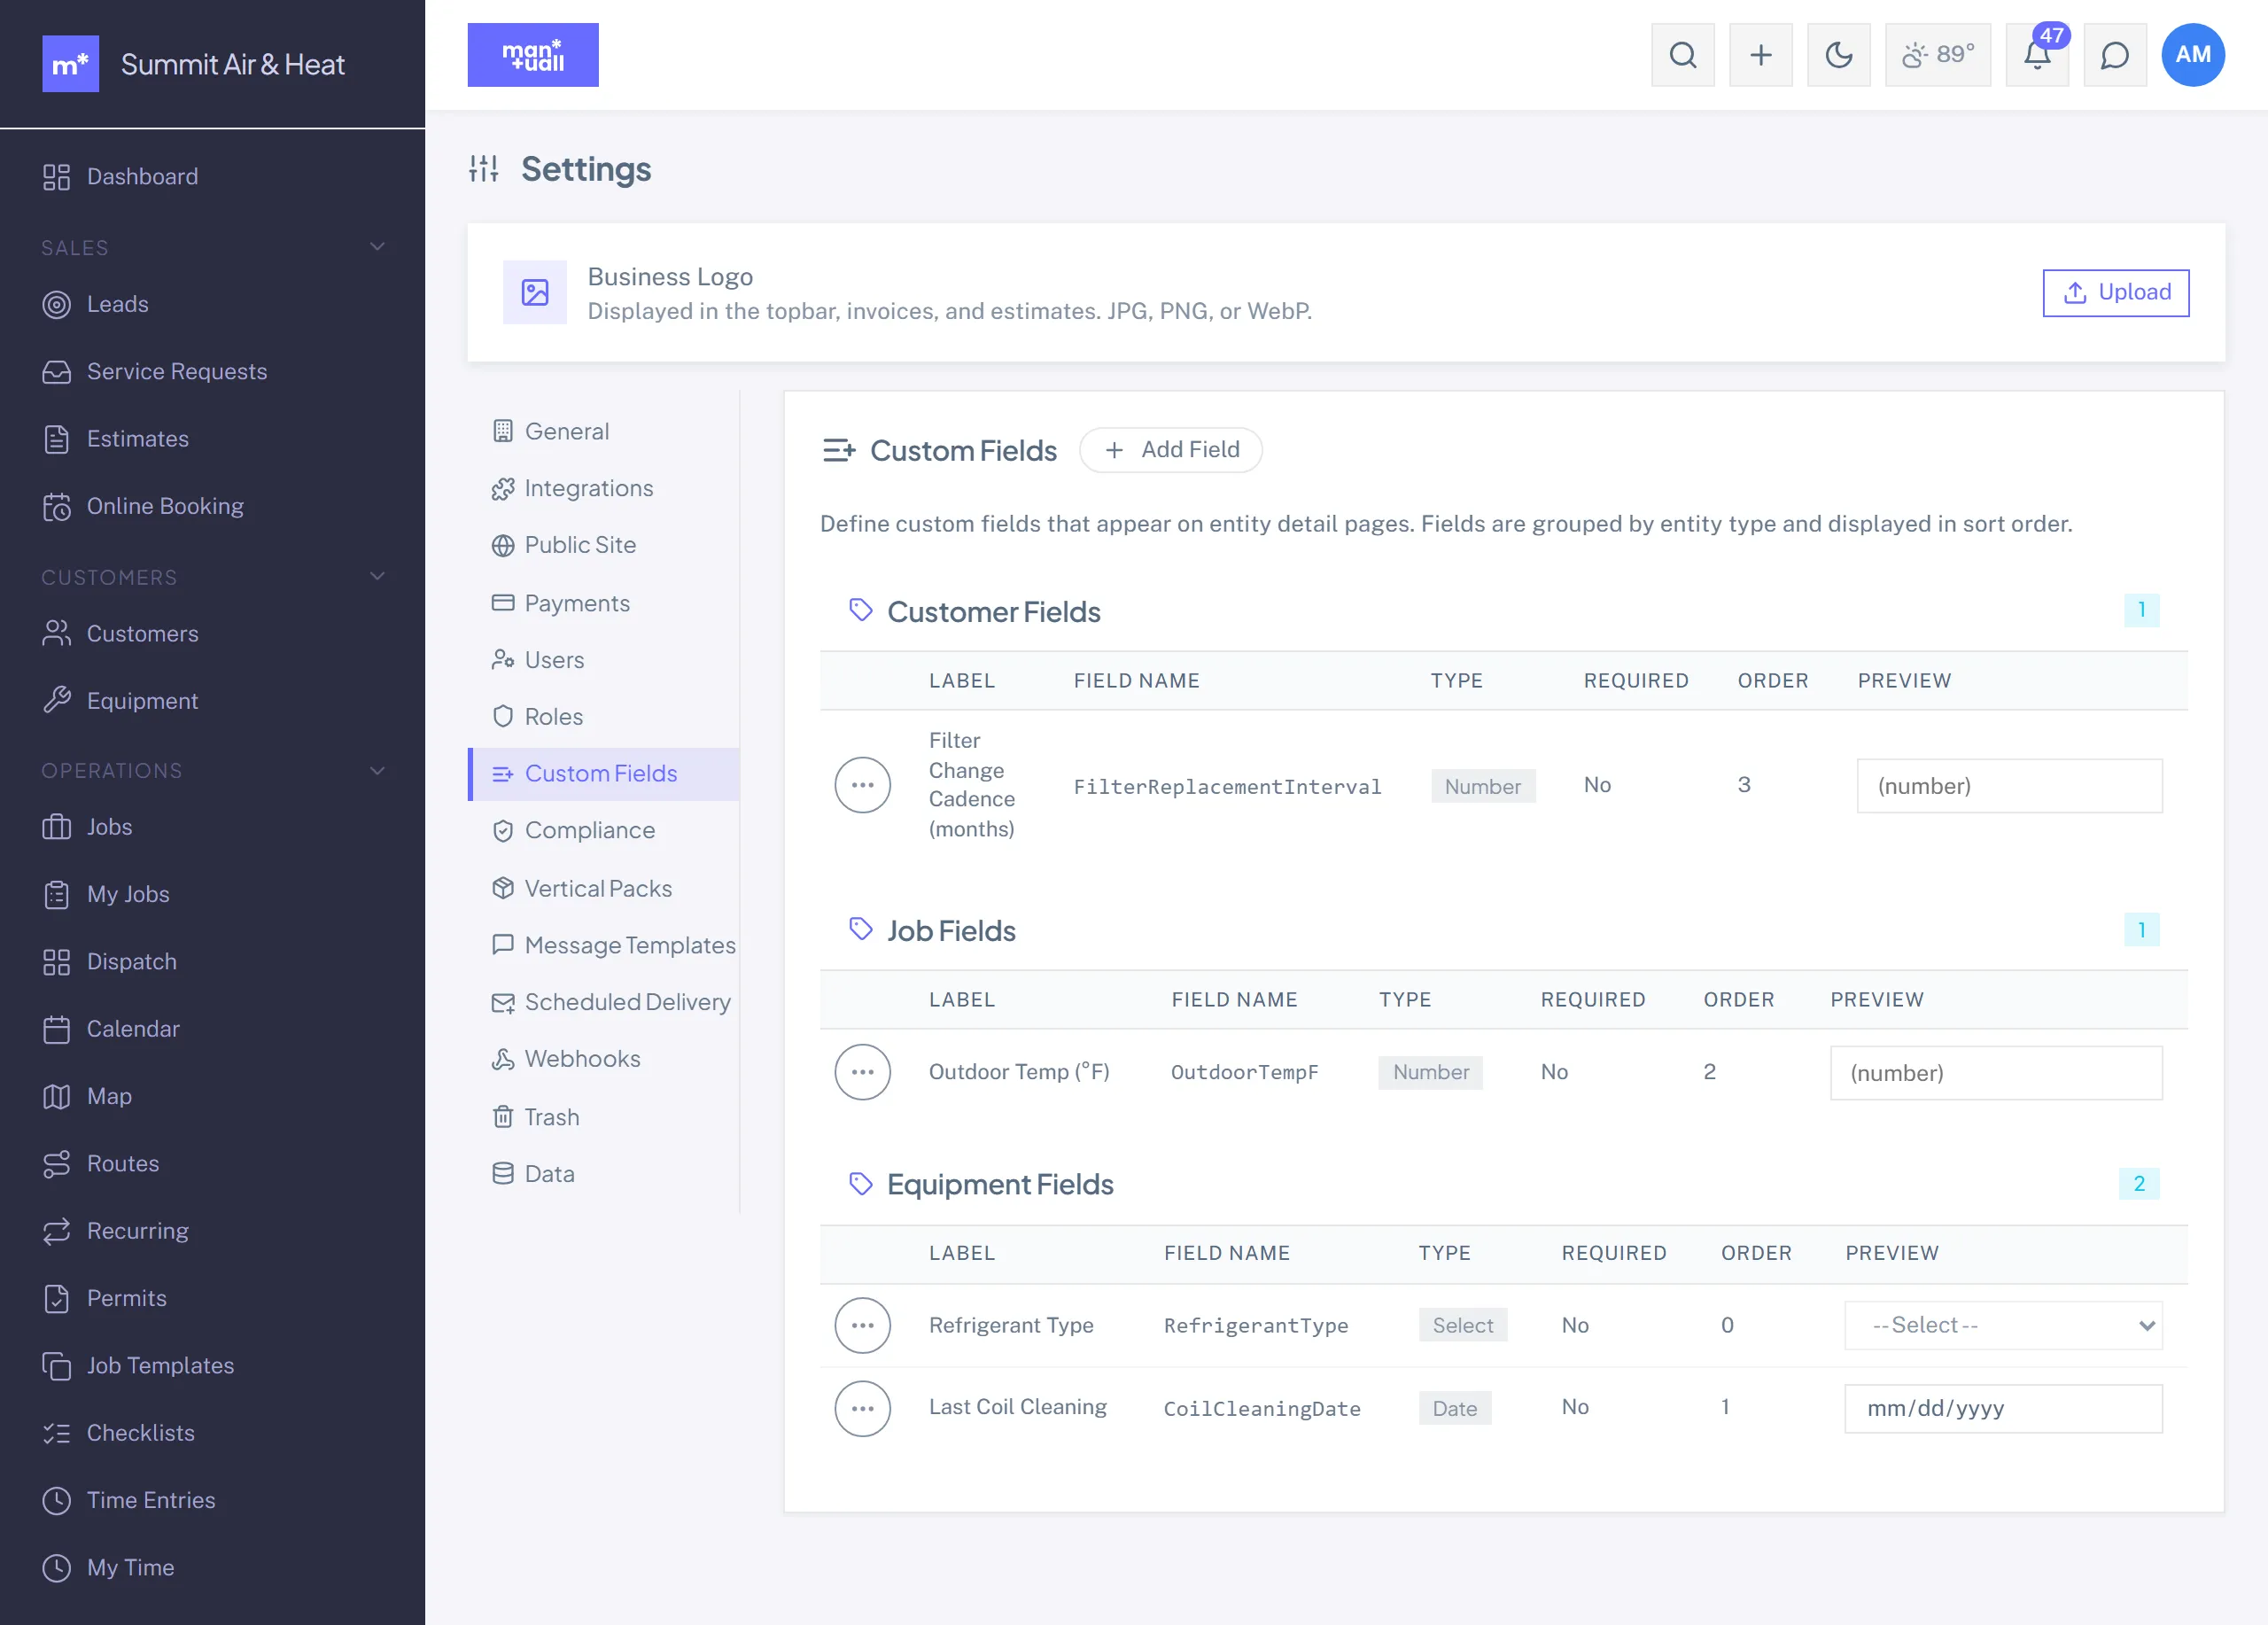Switch to Data settings tab
2268x1625 pixels.
[x=604, y=1175]
